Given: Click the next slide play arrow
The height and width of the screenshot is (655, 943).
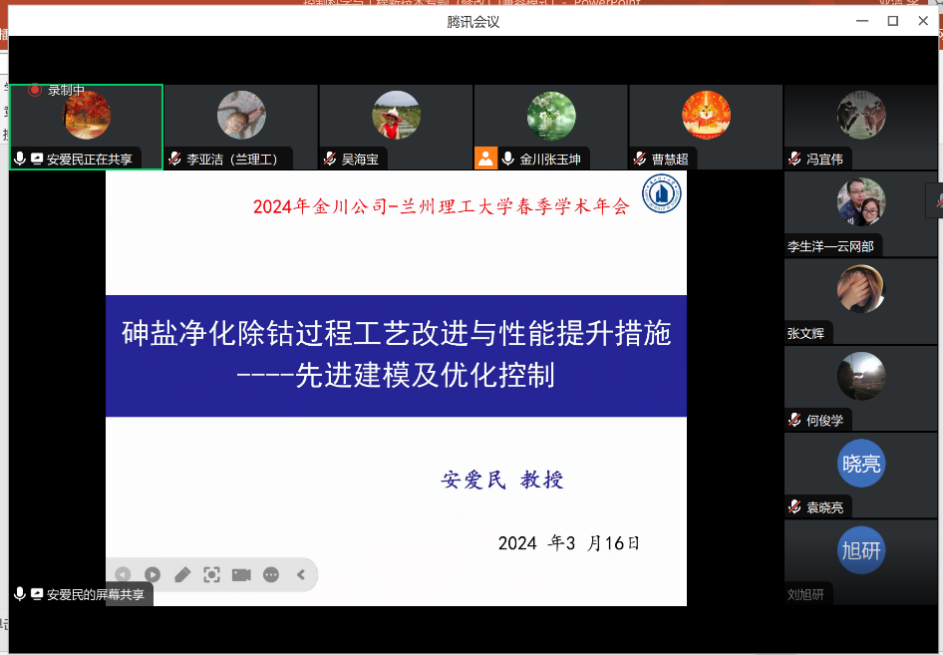Looking at the screenshot, I should click(152, 574).
